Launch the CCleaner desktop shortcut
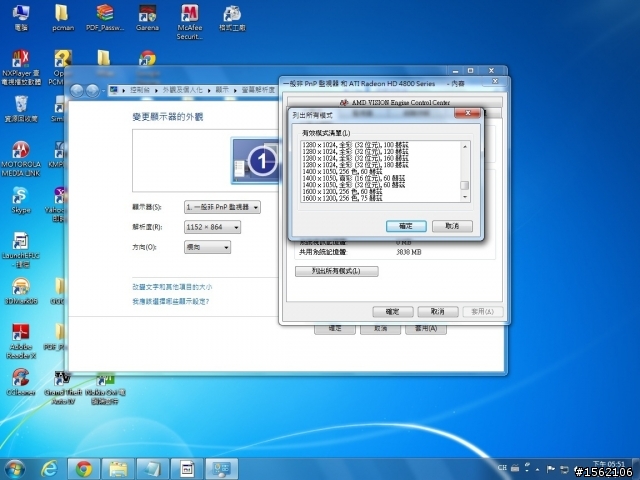640x480 pixels. tap(20, 382)
